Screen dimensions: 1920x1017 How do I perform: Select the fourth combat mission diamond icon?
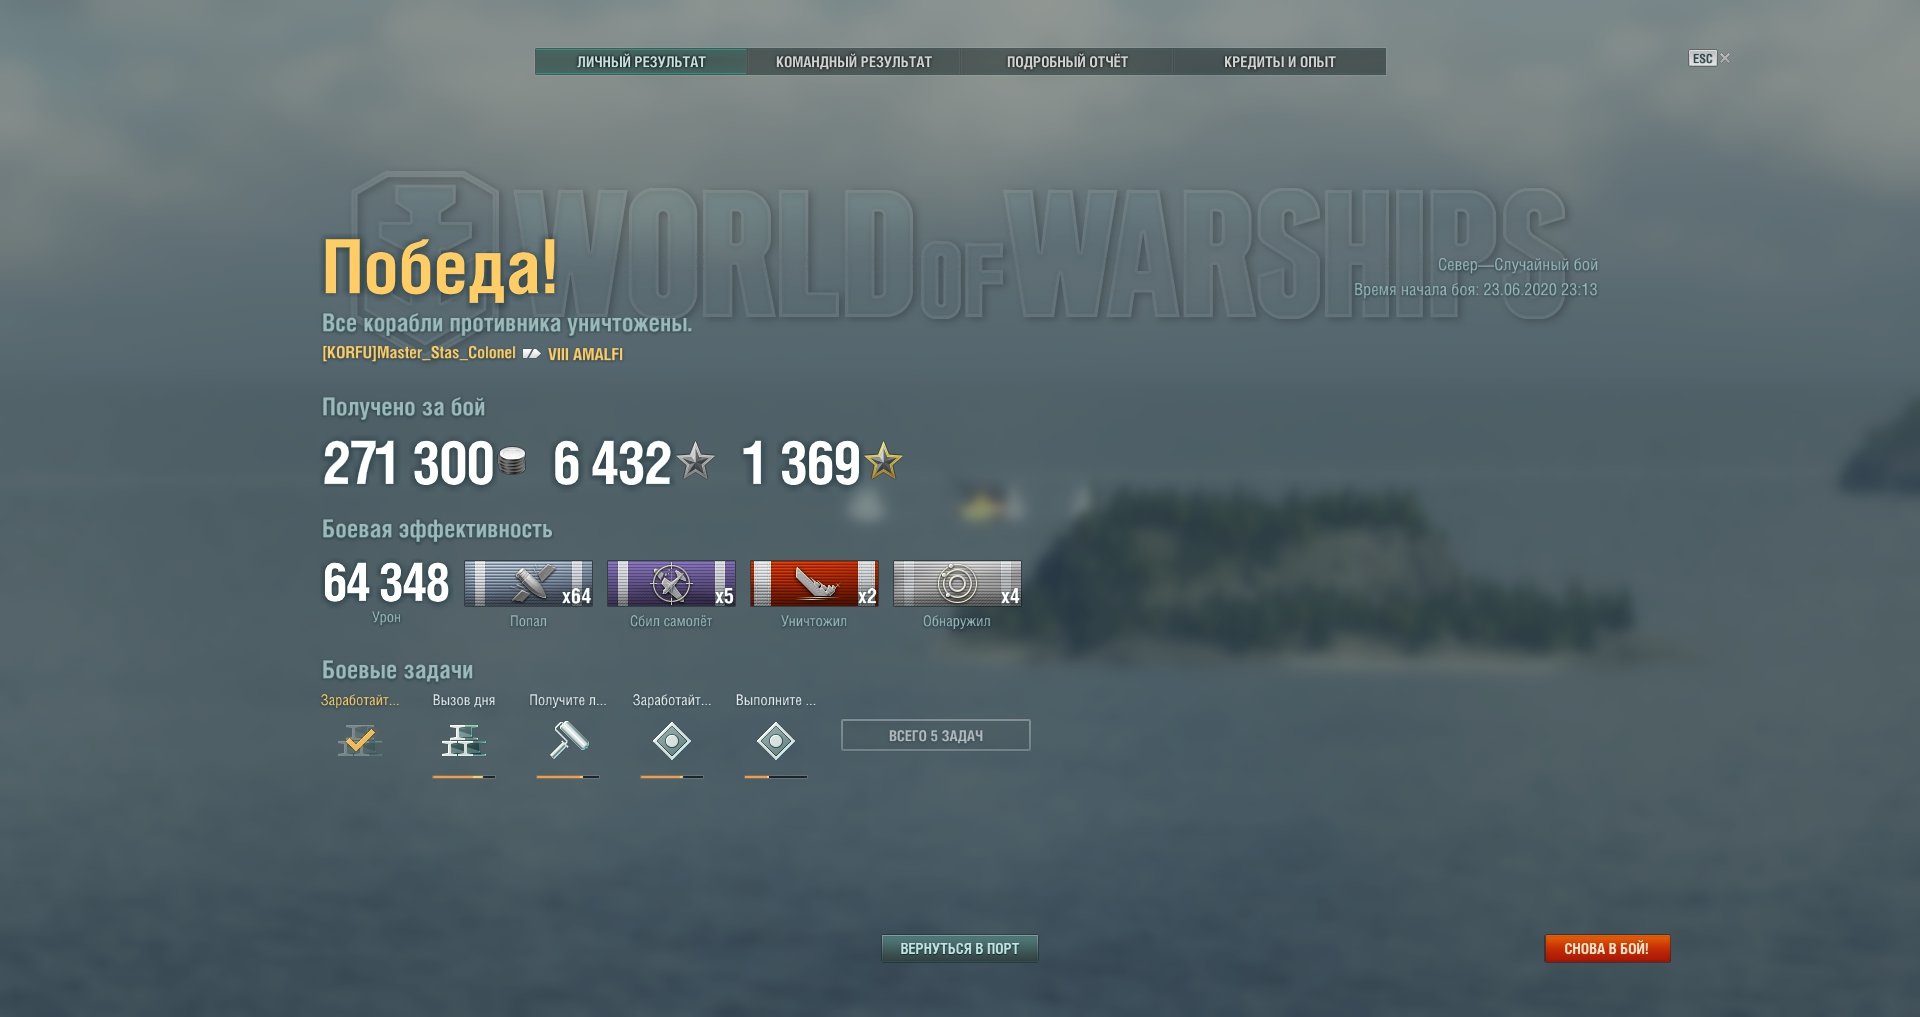672,741
